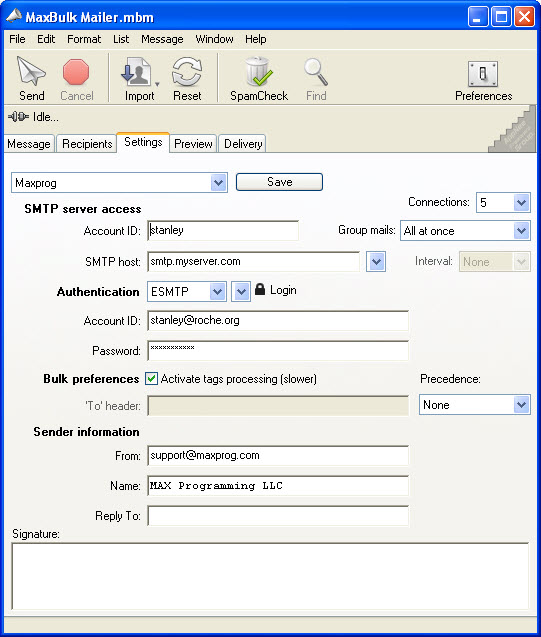Open the Connections dropdown
The height and width of the screenshot is (637, 541).
(x=522, y=202)
